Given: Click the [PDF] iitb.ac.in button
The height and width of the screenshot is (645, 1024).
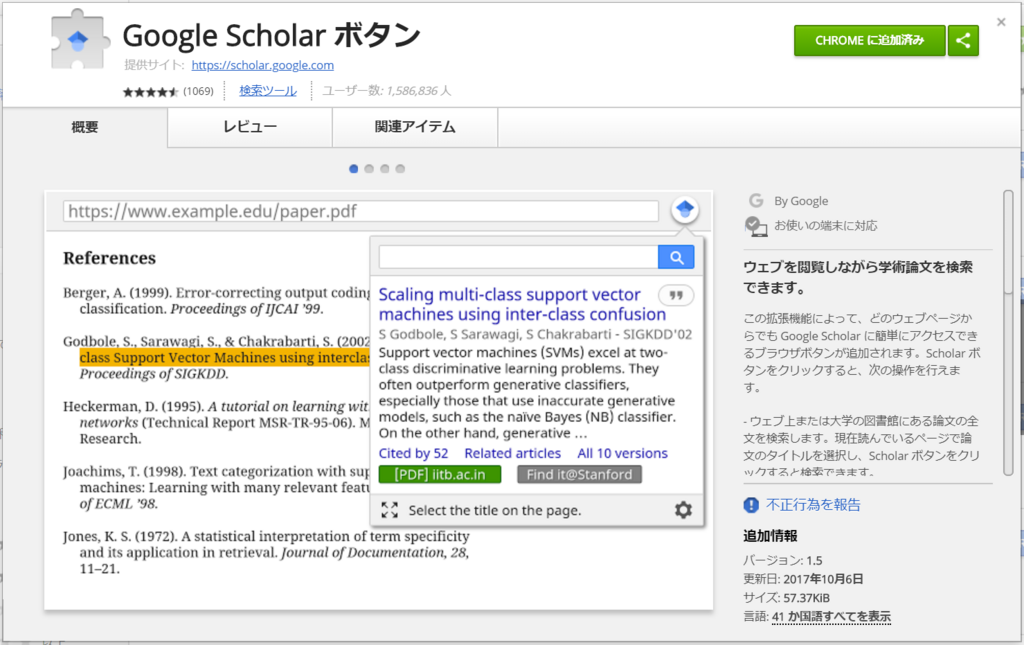Looking at the screenshot, I should pos(440,475).
